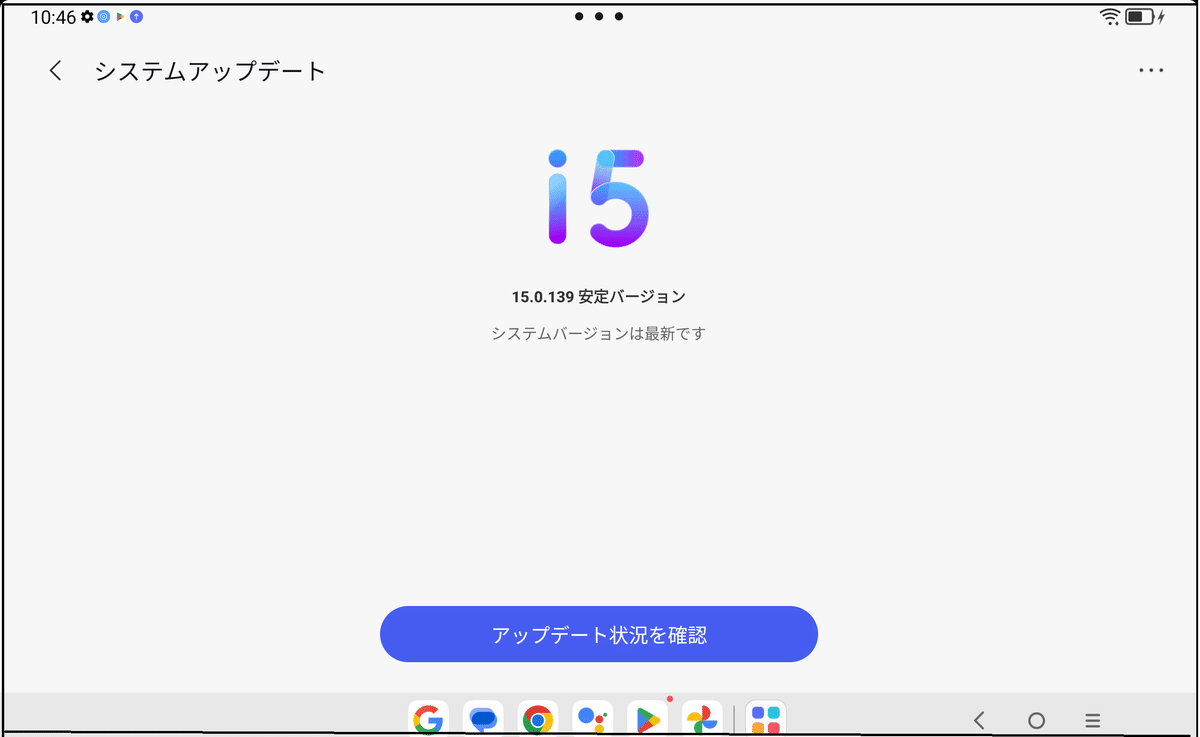Tap the システムアップデート title
1200x737 pixels.
pos(210,71)
